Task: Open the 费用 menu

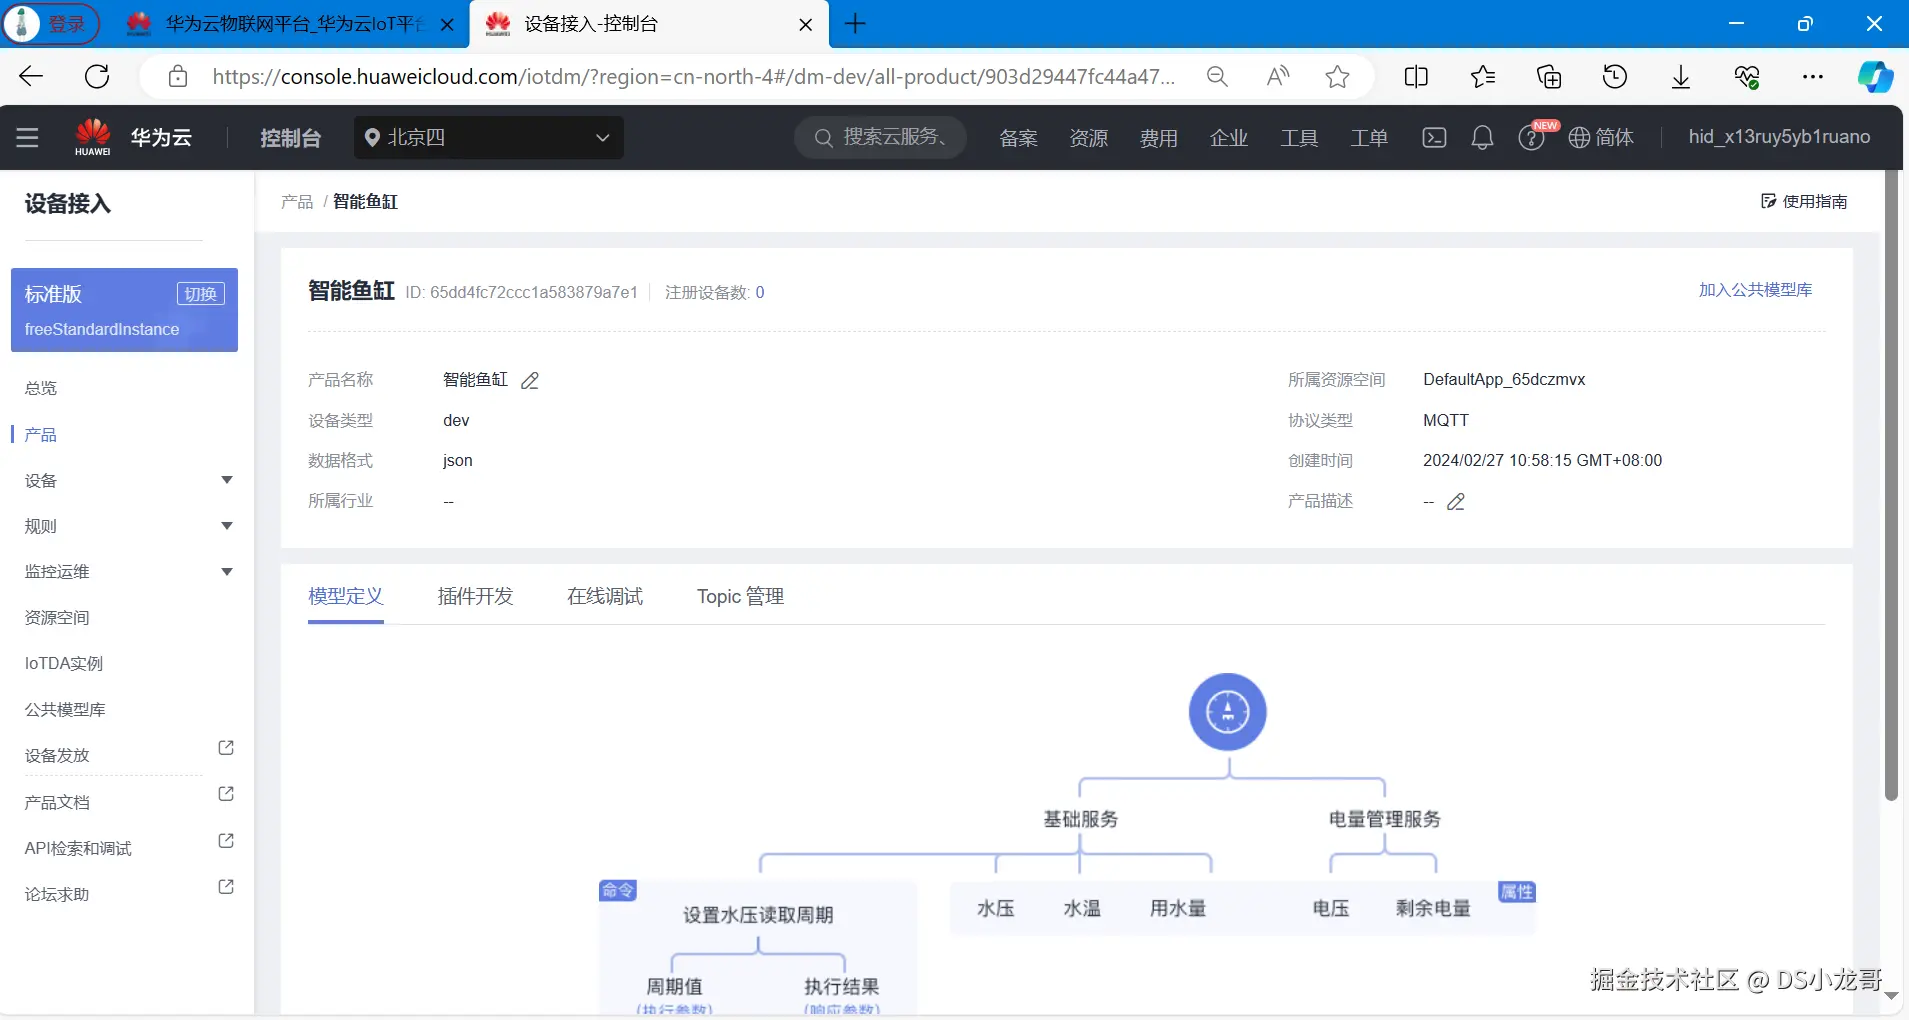Action: [1158, 138]
